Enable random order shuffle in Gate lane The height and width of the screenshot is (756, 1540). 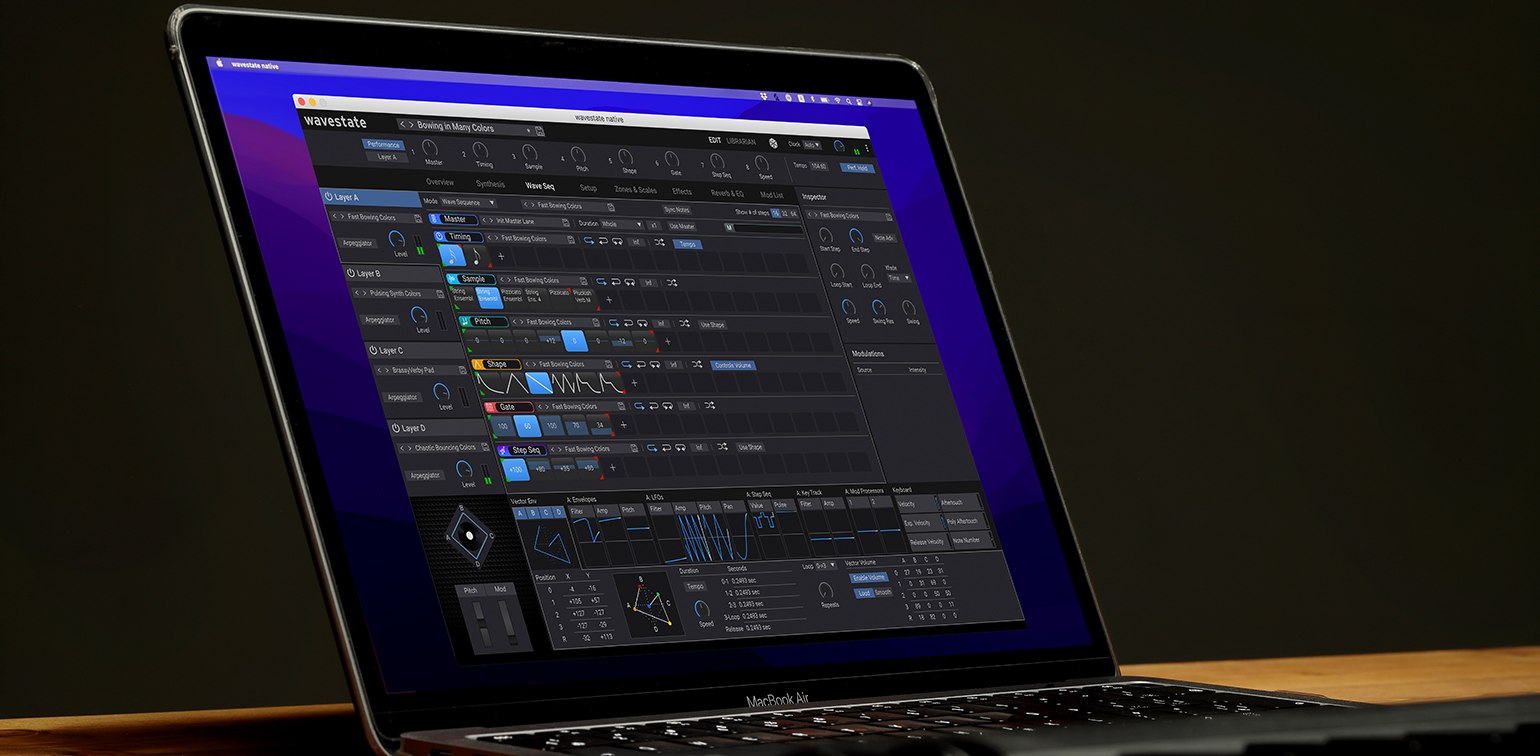coord(709,406)
